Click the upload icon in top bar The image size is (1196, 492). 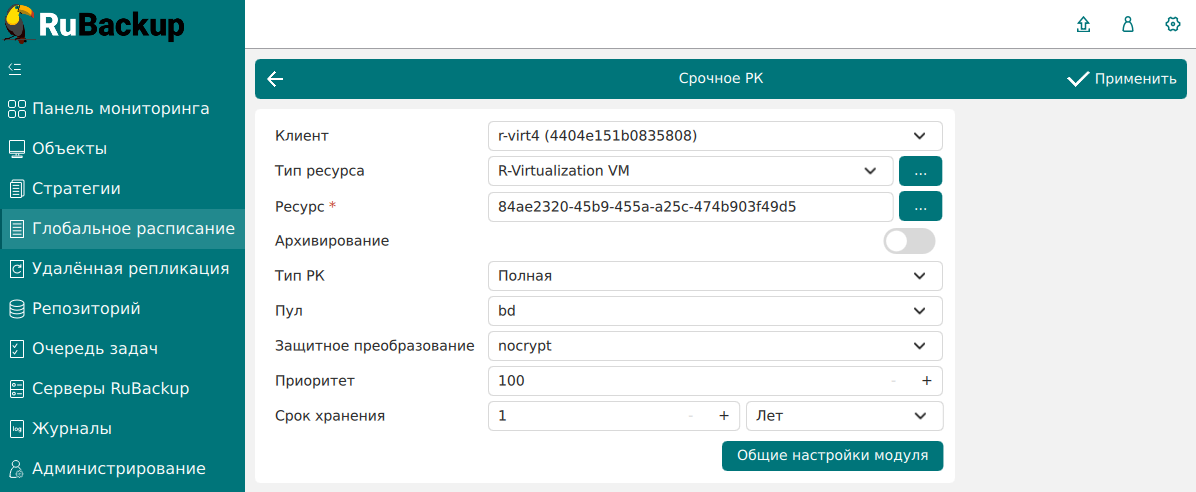[x=1083, y=25]
